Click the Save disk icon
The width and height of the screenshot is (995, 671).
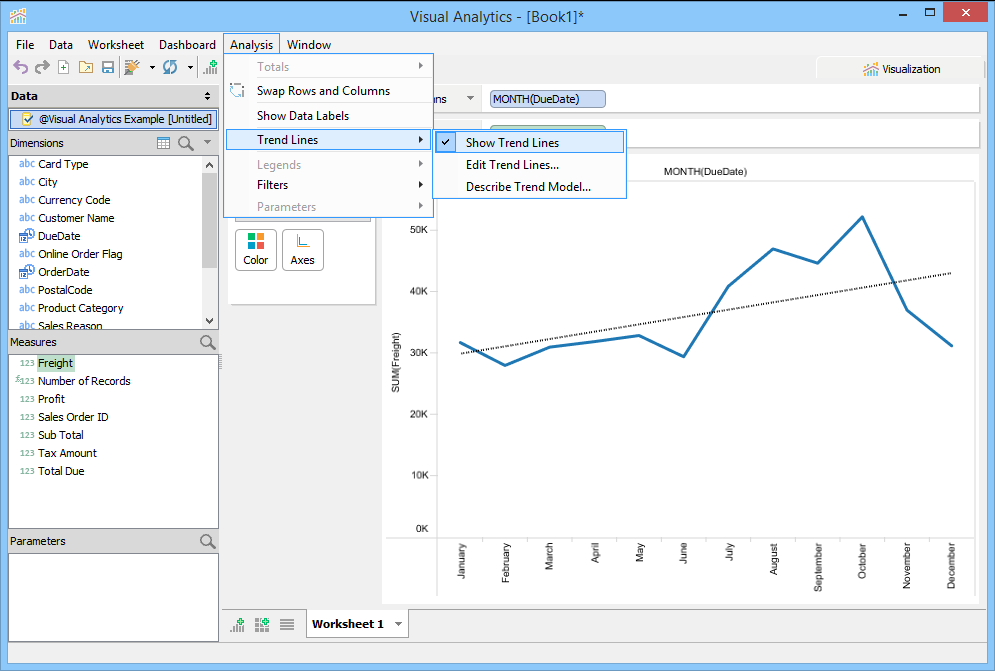pyautogui.click(x=108, y=67)
